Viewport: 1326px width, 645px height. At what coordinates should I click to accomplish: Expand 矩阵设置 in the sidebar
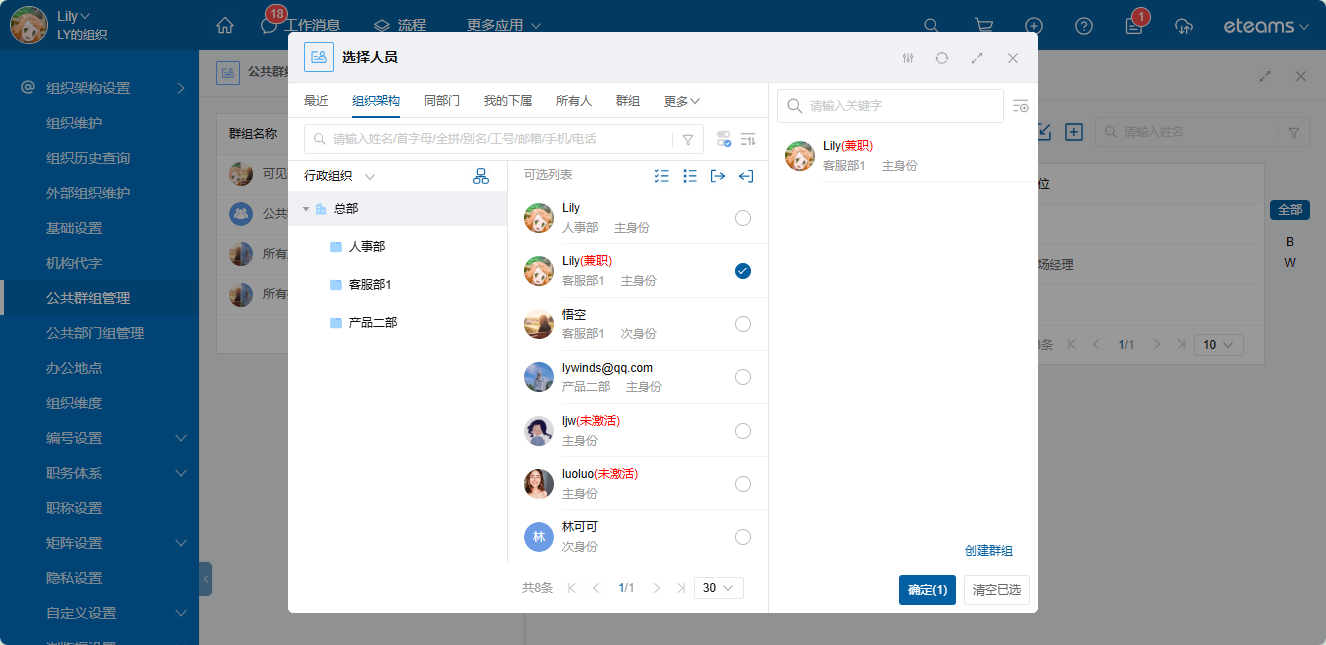click(181, 543)
